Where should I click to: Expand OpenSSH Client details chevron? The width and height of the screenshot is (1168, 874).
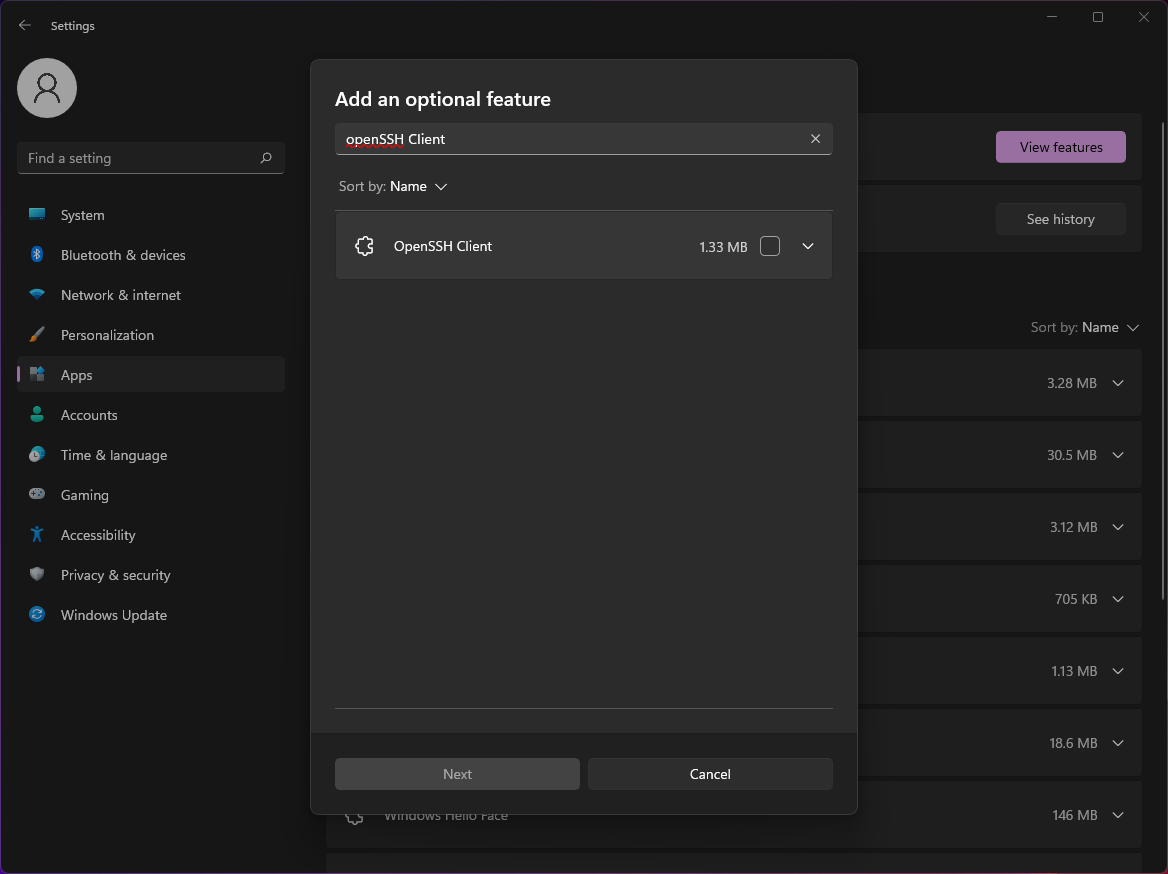click(x=807, y=246)
